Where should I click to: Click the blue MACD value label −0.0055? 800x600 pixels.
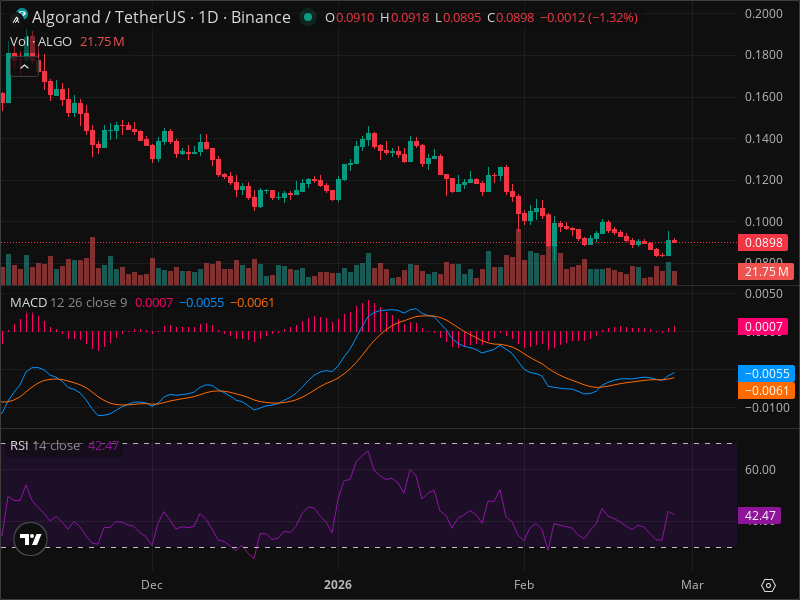tap(766, 373)
